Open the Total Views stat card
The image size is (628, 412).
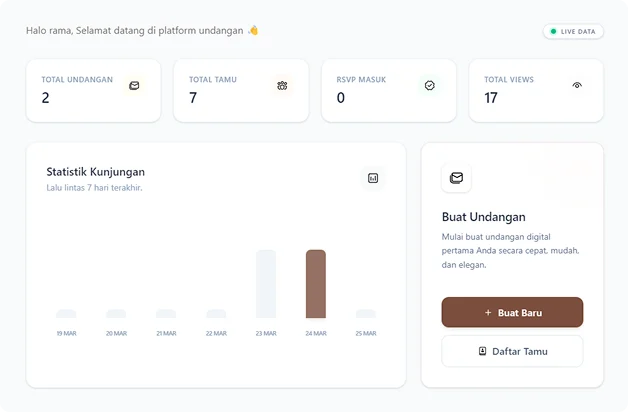click(535, 91)
